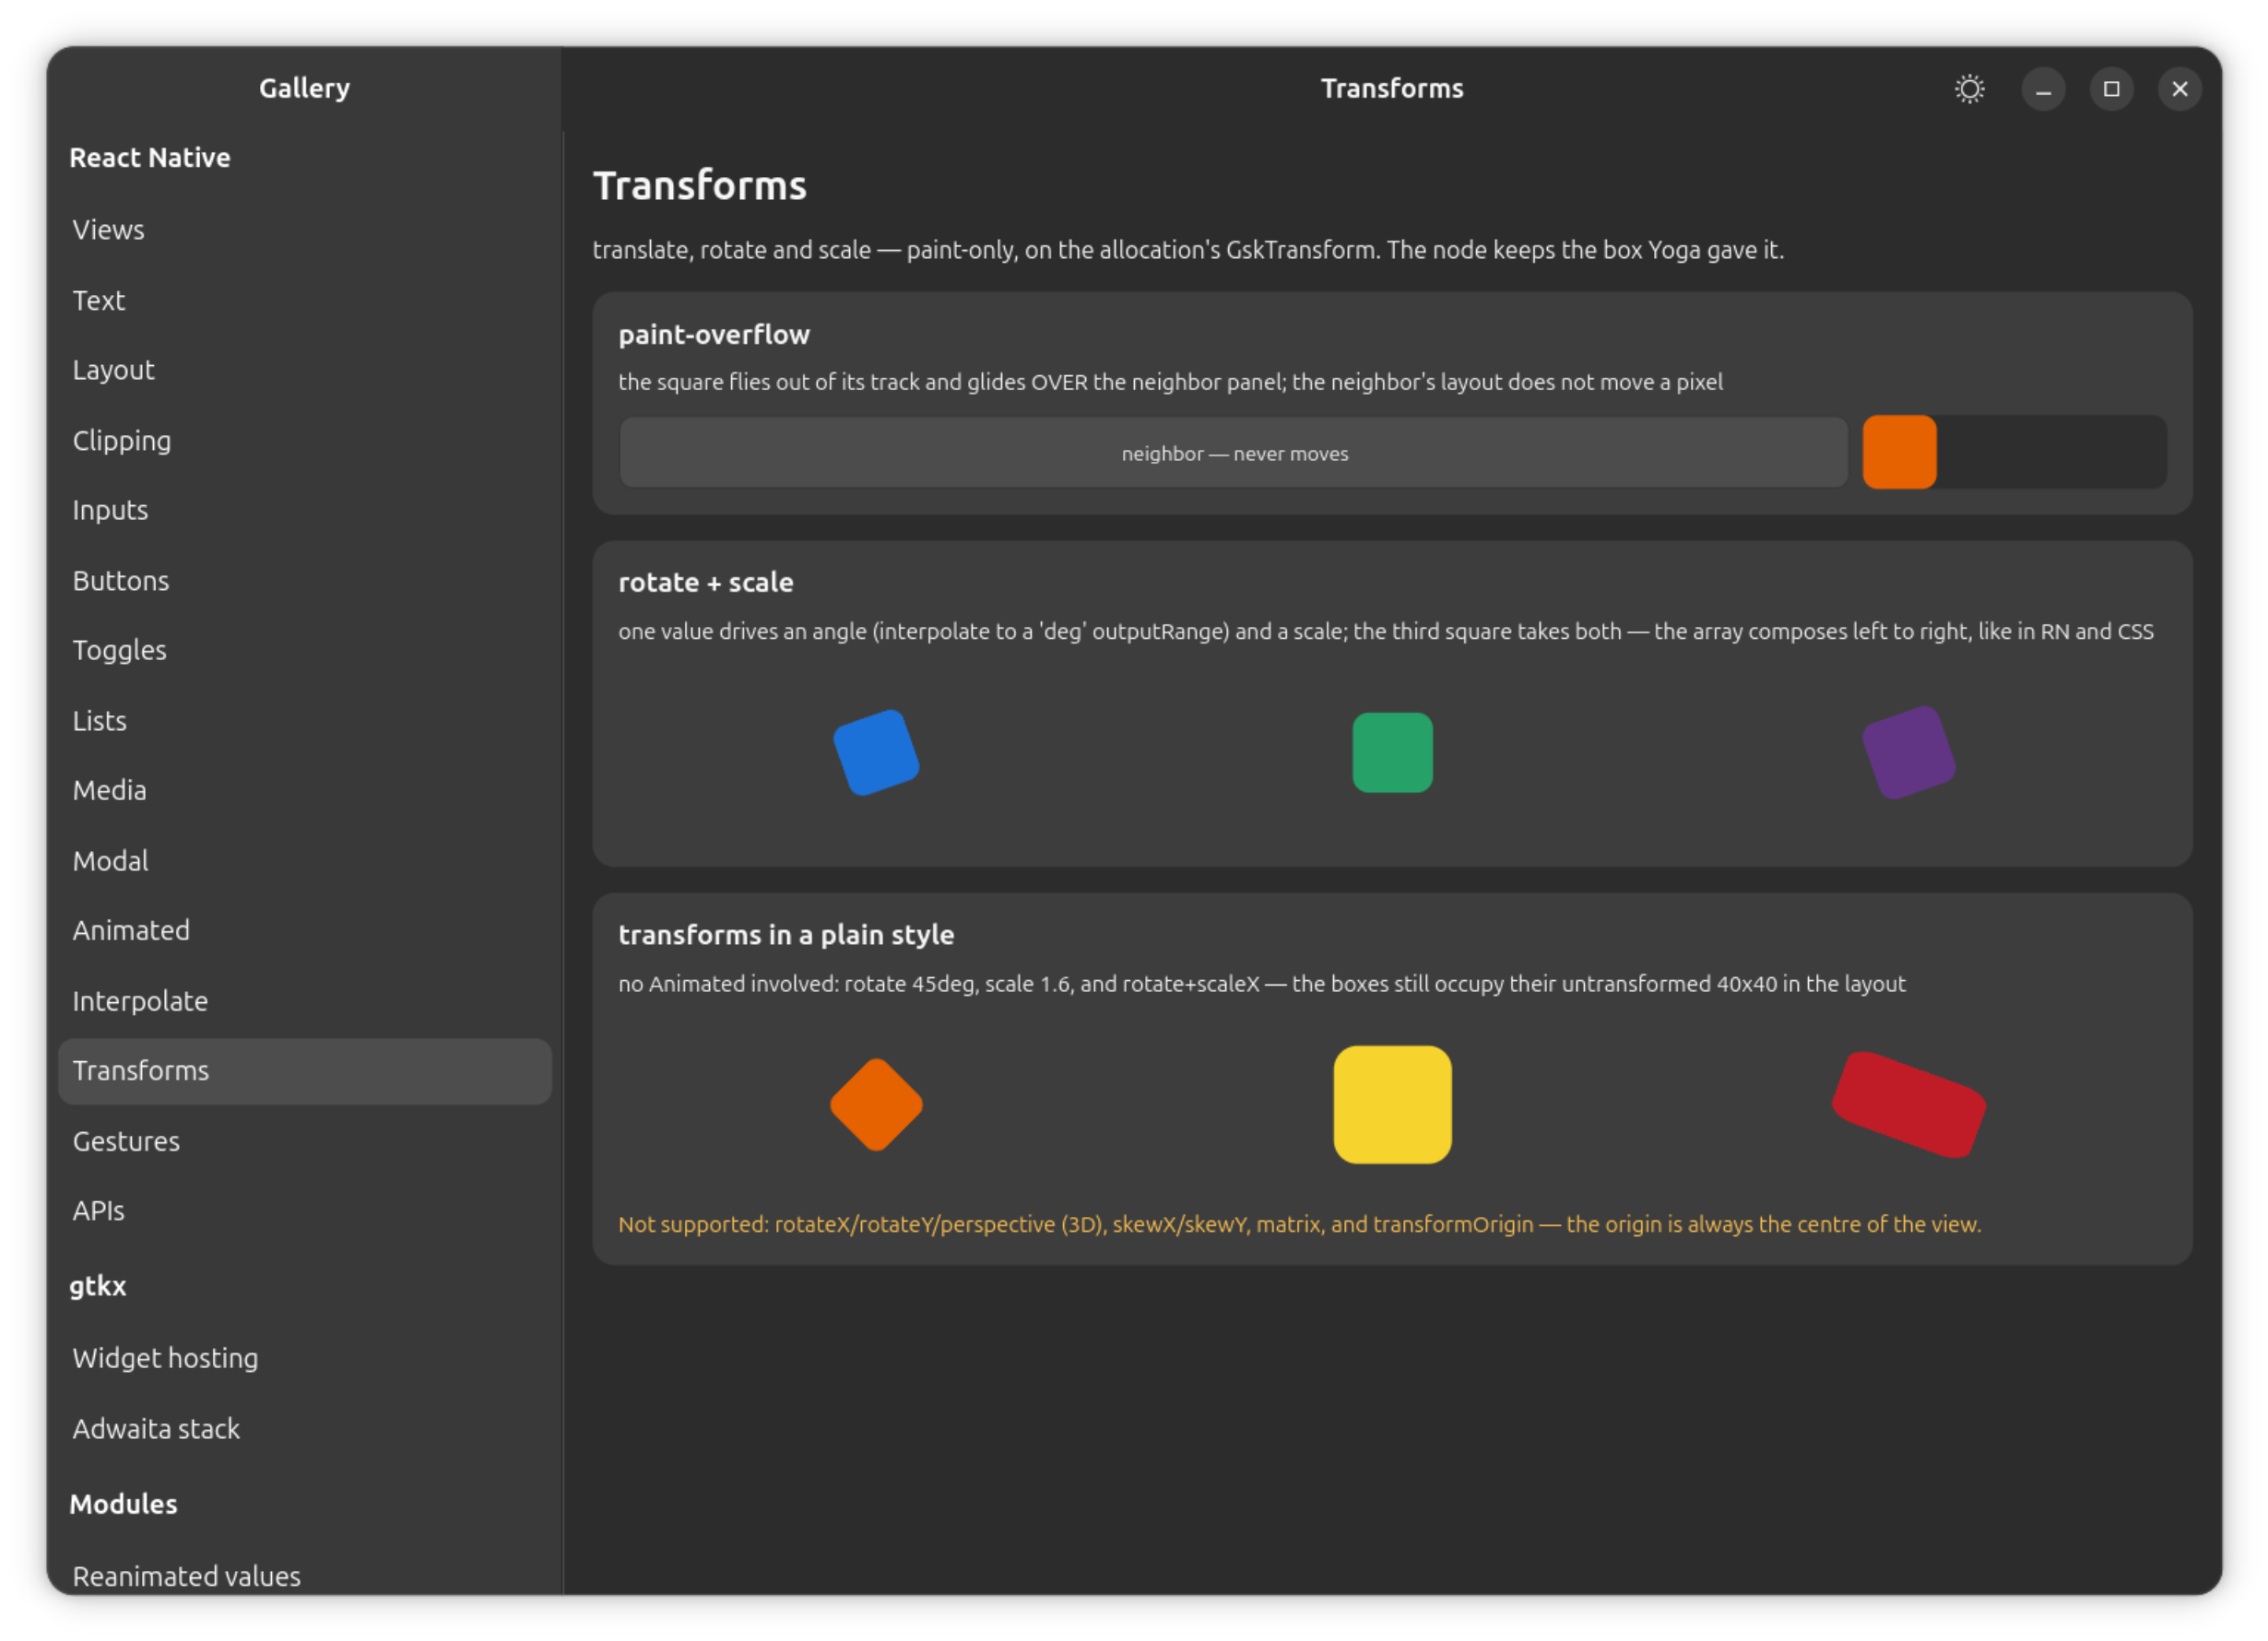Click the orange diamond rotated 45deg
The width and height of the screenshot is (2268, 1641).
pyautogui.click(x=876, y=1104)
